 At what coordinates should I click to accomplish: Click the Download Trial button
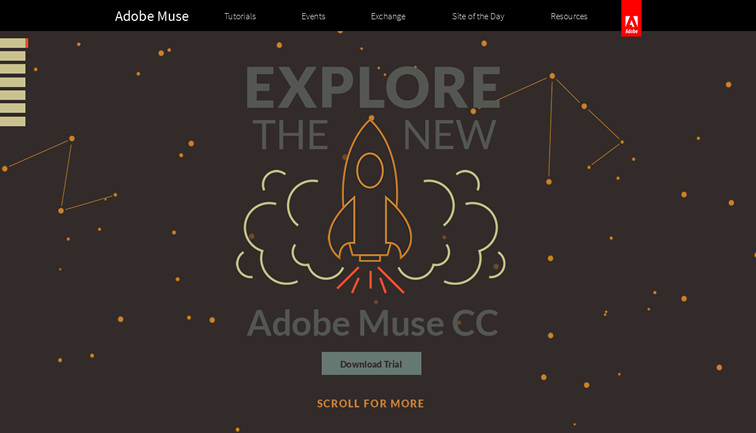click(371, 364)
